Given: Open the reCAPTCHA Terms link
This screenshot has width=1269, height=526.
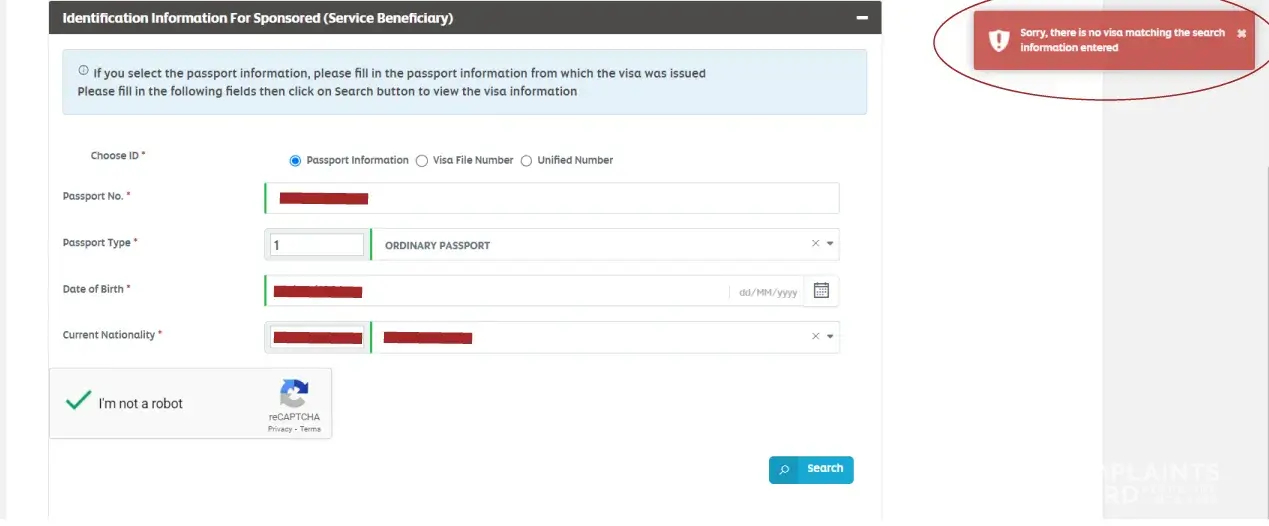Looking at the screenshot, I should [x=311, y=429].
